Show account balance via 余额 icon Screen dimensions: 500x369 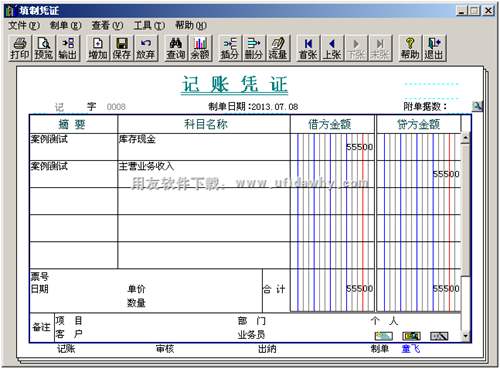pos(200,48)
